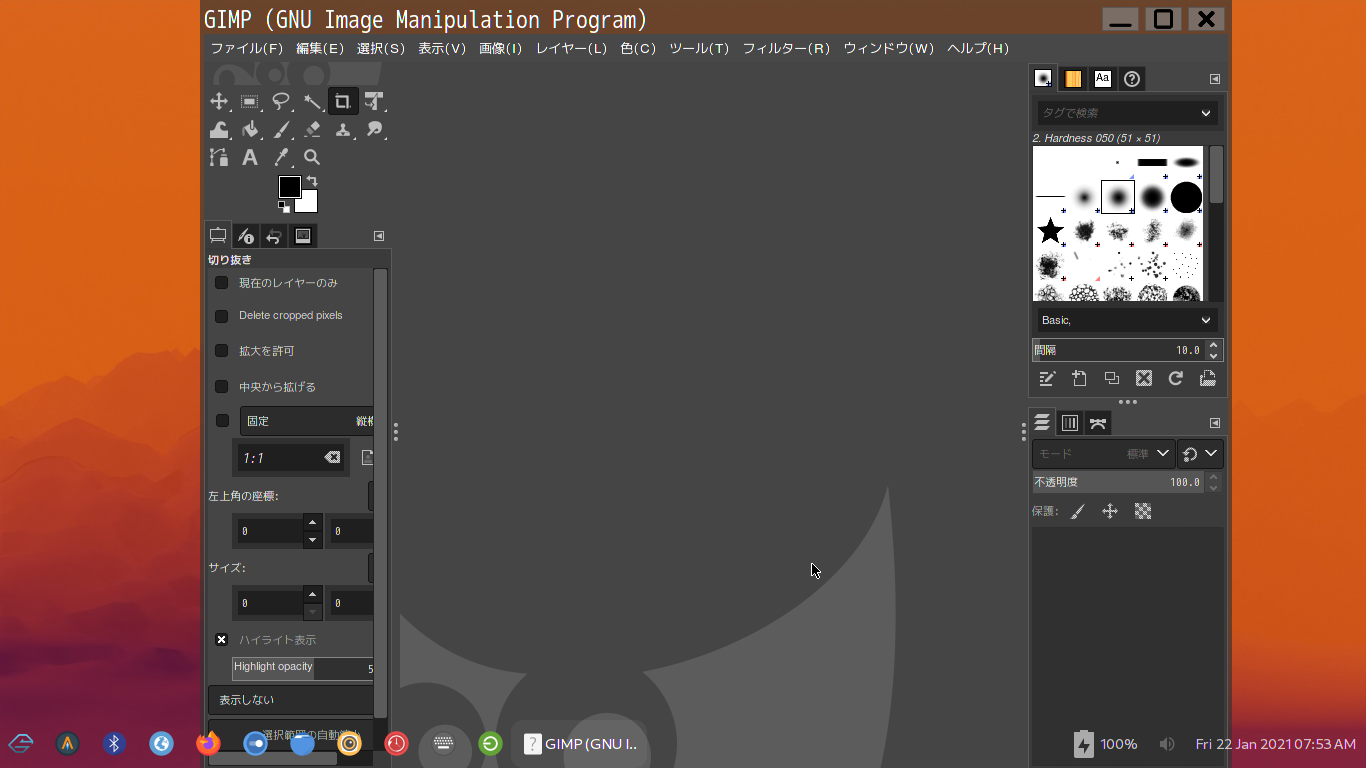This screenshot has width=1366, height=768.
Task: Toggle the 固定 aspect ratio checkbox
Action: (222, 421)
